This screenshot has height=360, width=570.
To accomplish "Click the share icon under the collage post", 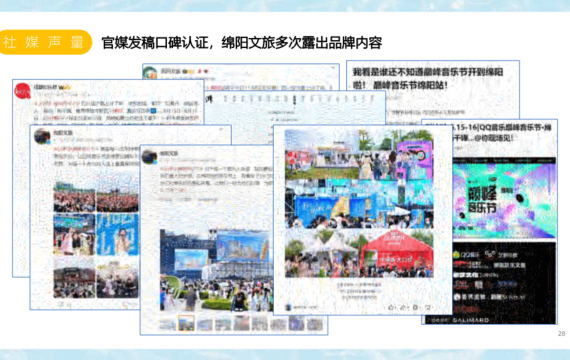I will tap(403, 308).
